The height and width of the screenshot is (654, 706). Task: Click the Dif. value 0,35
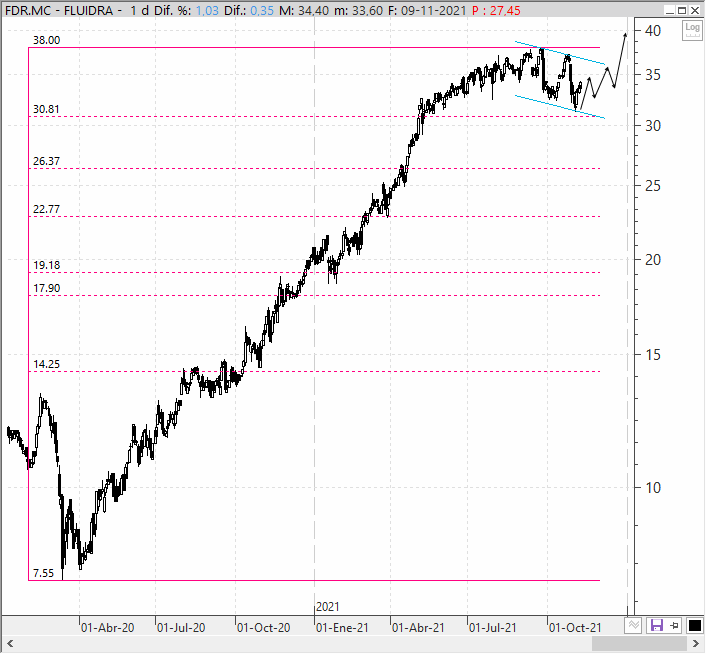[262, 10]
